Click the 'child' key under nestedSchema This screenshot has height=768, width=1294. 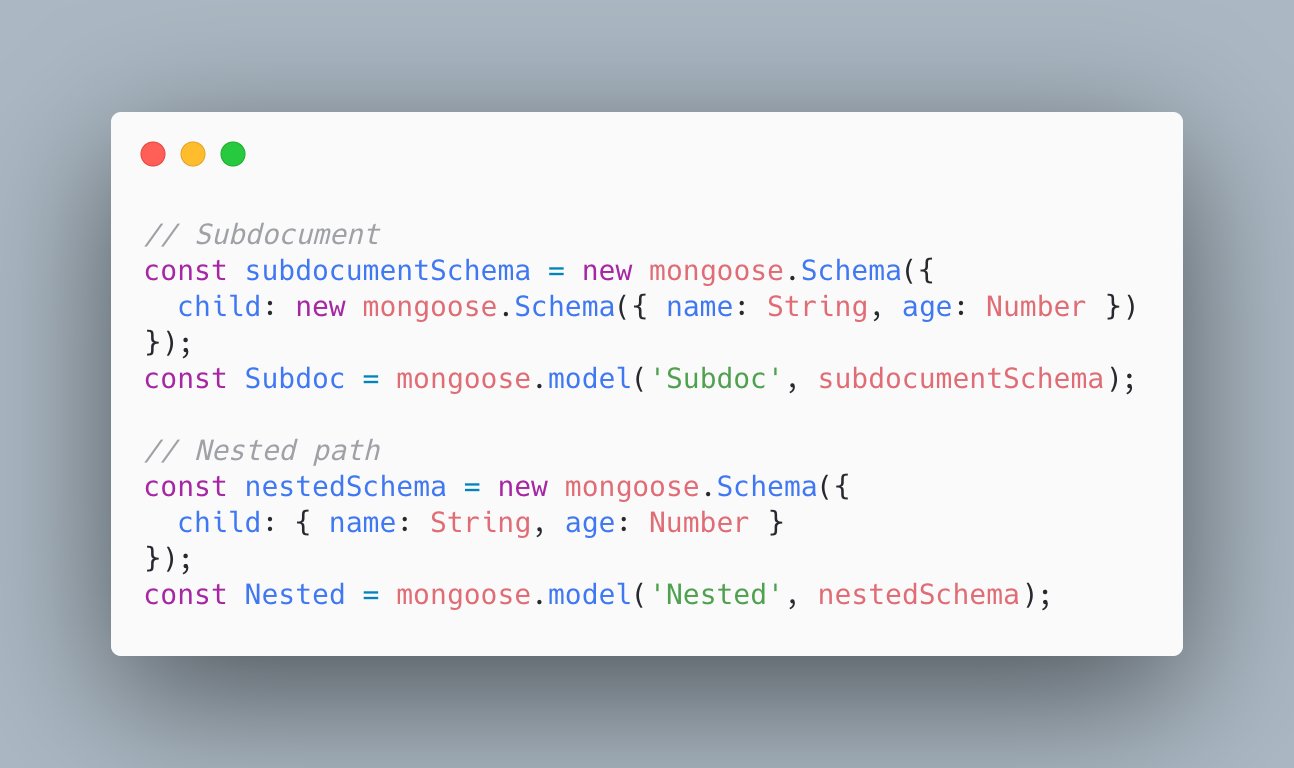coord(220,523)
